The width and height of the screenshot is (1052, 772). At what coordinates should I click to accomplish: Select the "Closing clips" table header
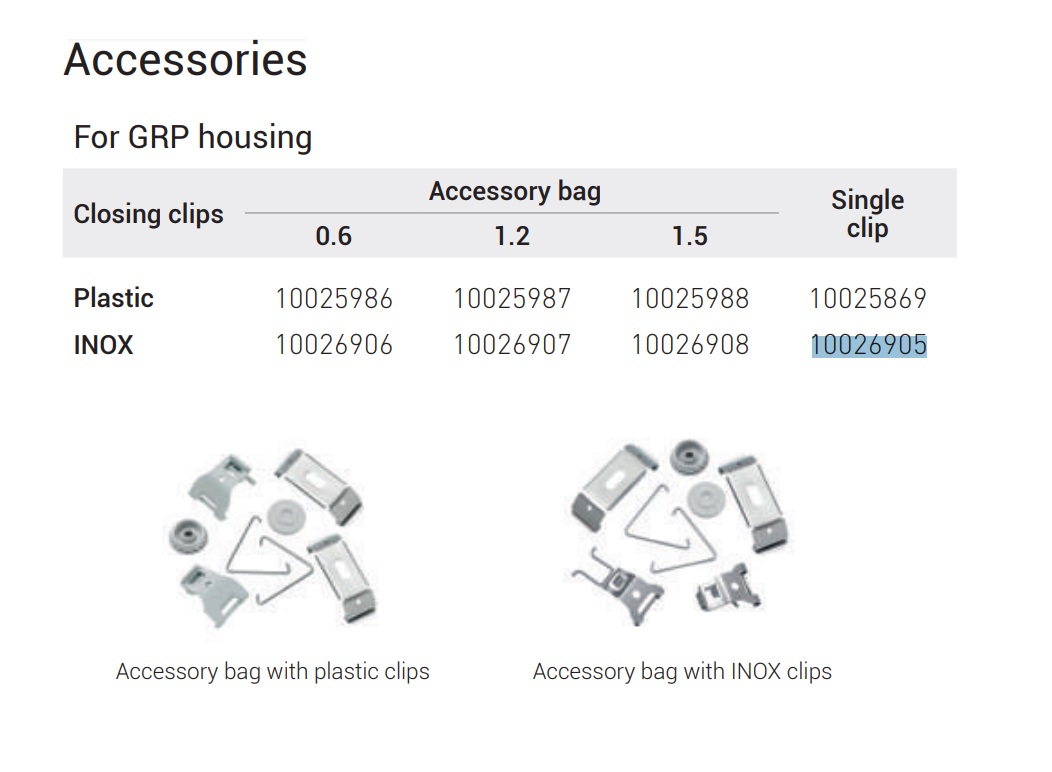(149, 214)
